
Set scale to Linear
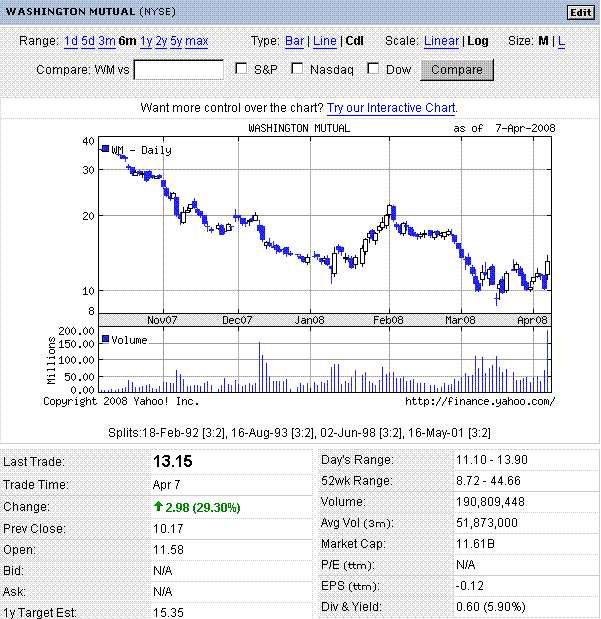pos(441,41)
